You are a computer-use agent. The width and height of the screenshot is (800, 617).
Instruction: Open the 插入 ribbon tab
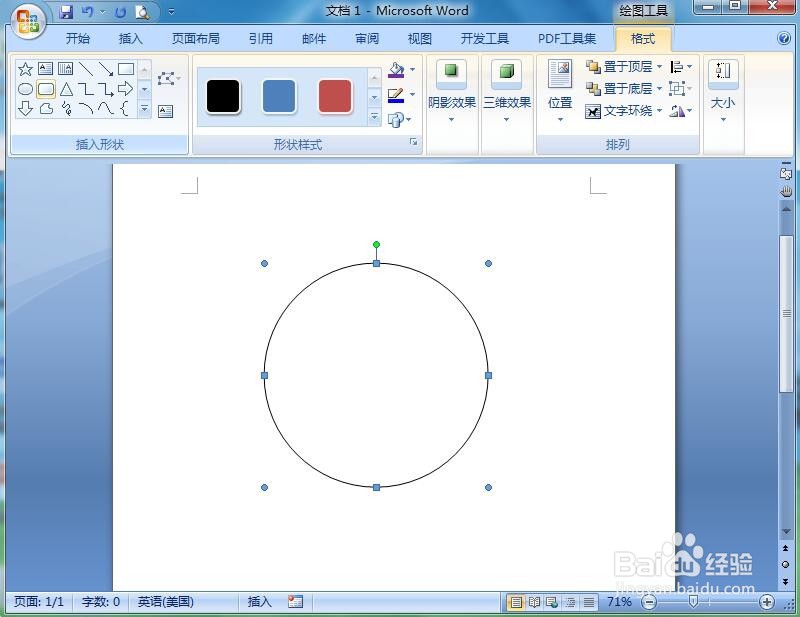(131, 38)
